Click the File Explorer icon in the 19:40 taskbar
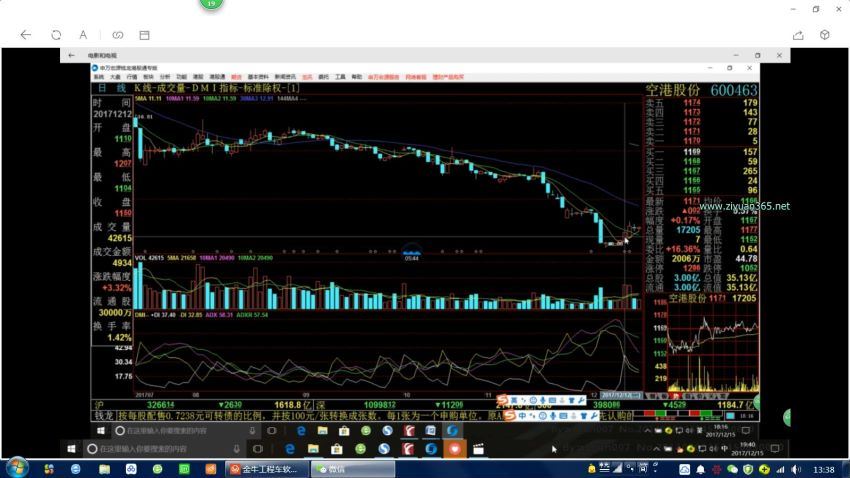Screen dimensions: 850x478 tap(313, 449)
